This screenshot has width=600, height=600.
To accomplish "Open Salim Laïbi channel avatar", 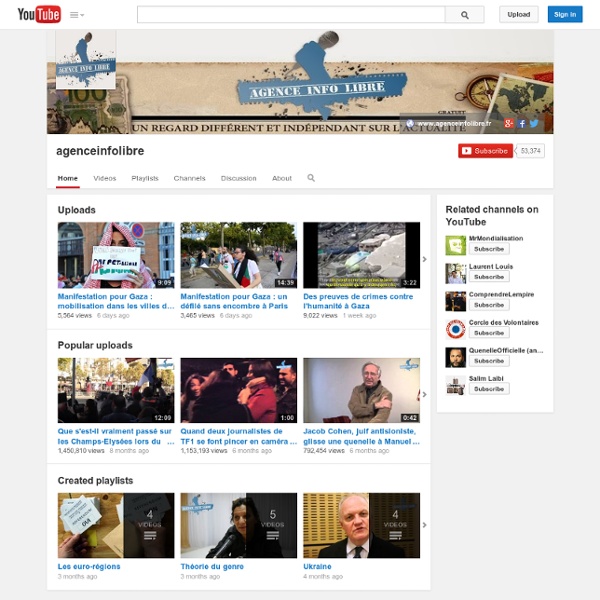I will (x=455, y=385).
